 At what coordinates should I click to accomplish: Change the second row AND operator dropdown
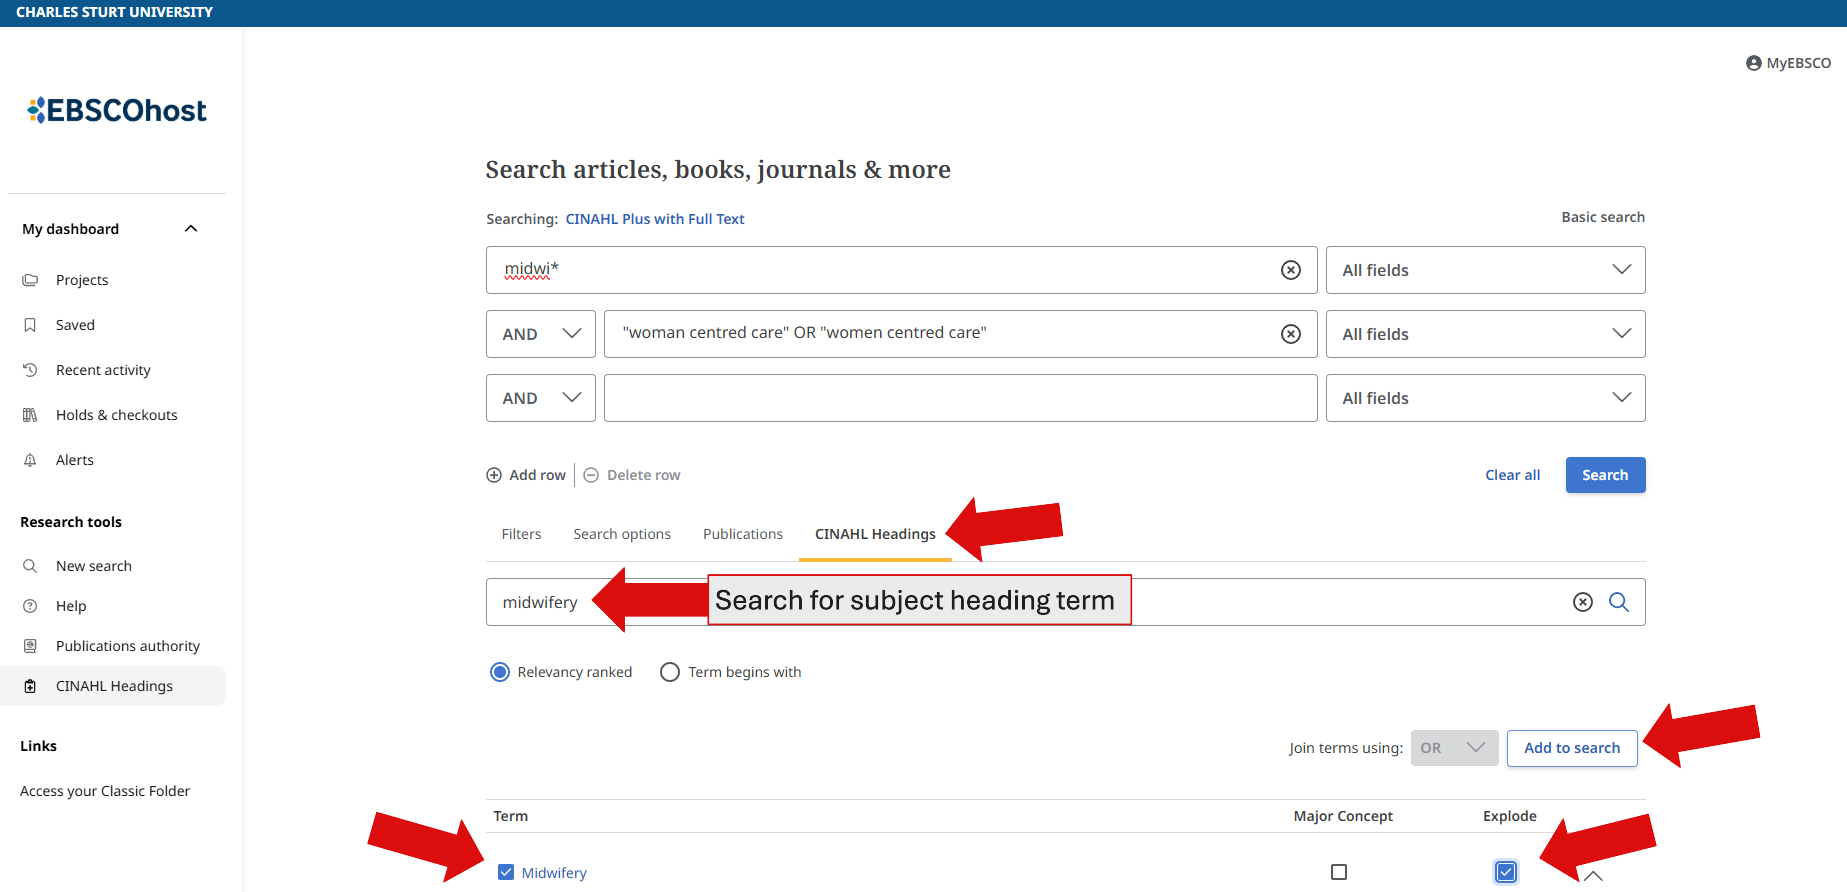pos(541,334)
